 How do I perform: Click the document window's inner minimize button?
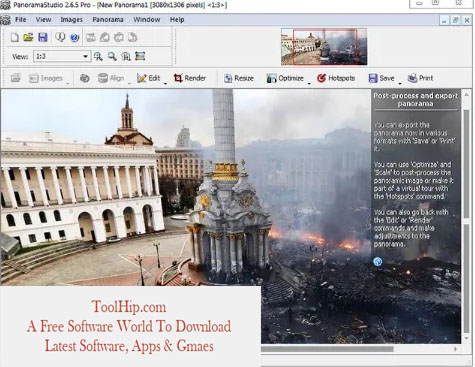[x=444, y=20]
